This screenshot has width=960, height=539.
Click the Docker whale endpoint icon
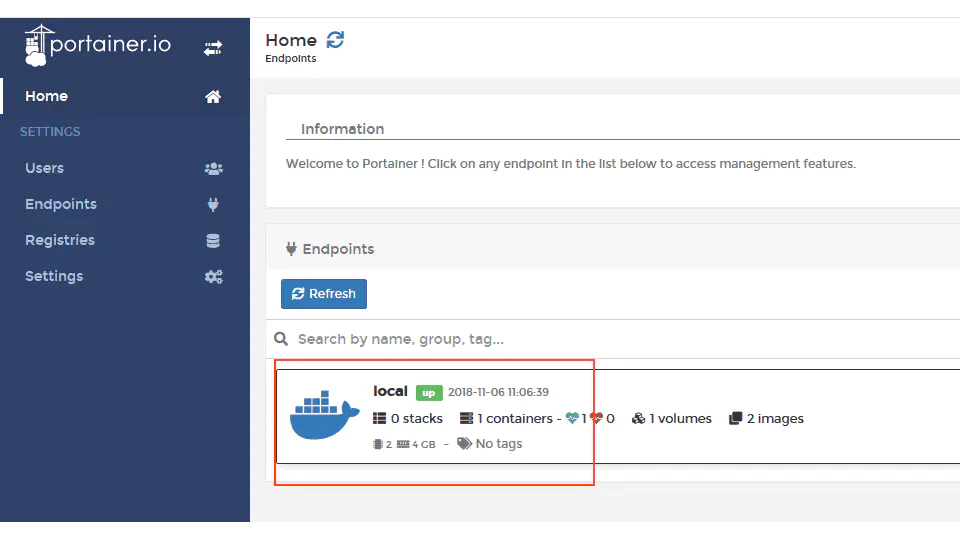coord(324,417)
